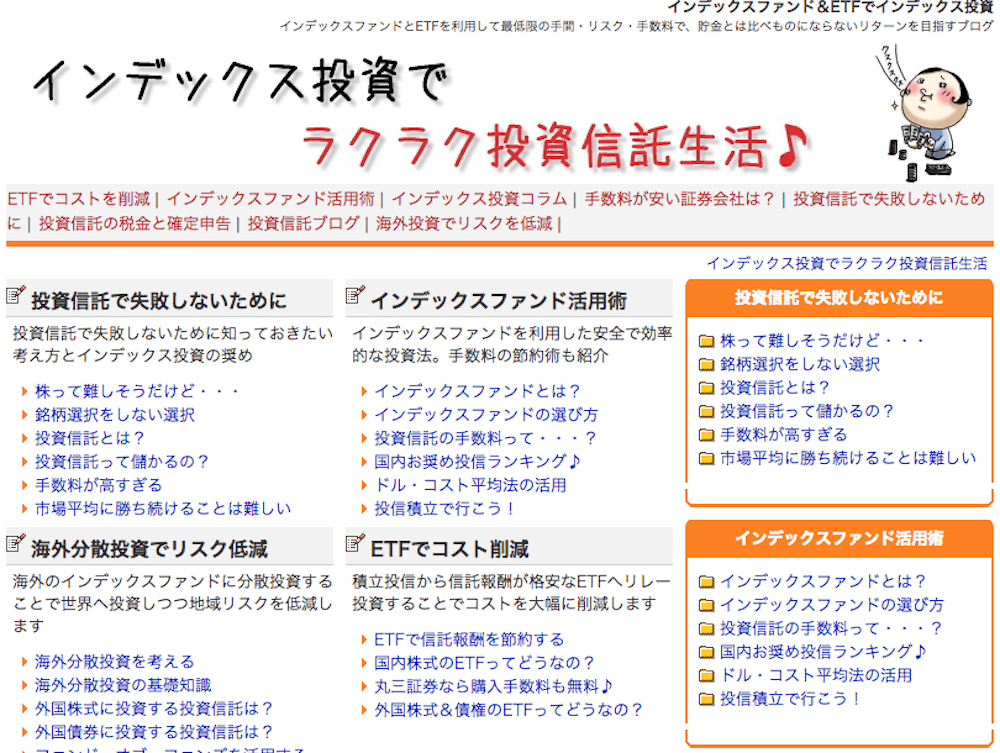Open ETFでコストを削減 in the navigation bar
Image resolution: width=1000 pixels, height=753 pixels.
(78, 198)
